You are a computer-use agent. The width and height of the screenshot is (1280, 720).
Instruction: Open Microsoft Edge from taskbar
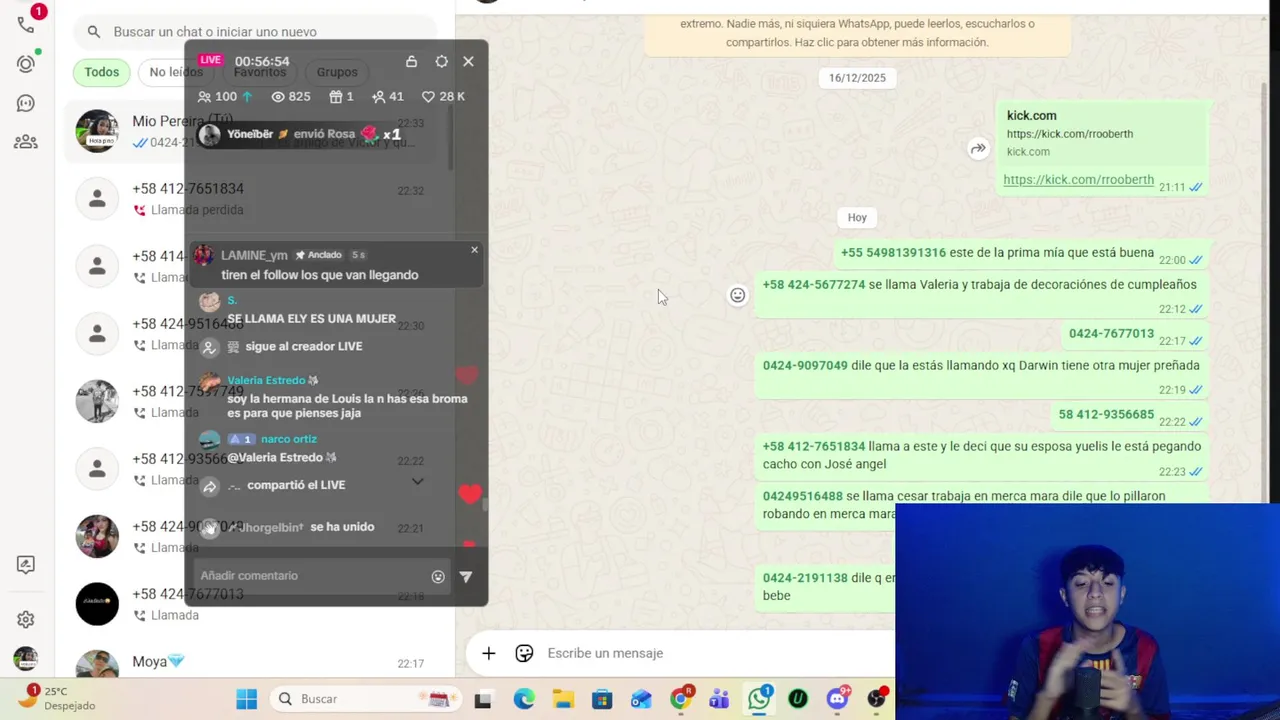click(524, 699)
